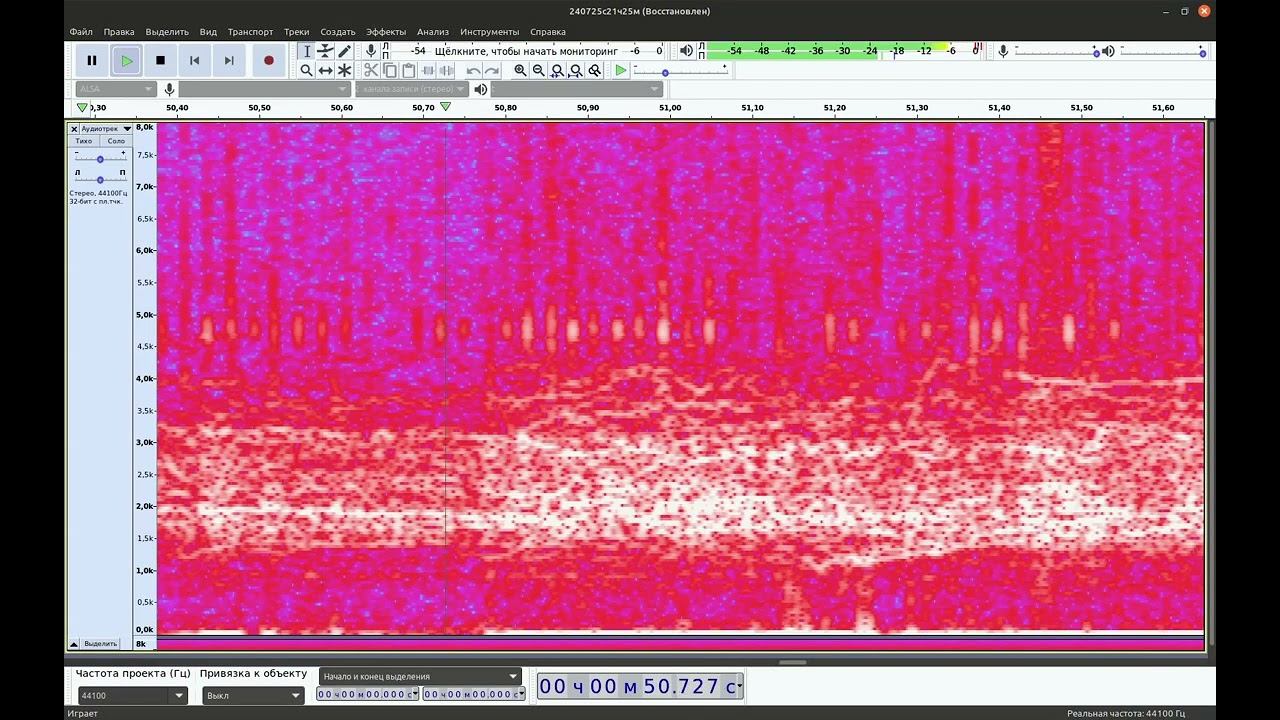Click the Zoom toggle icon
1280x720 pixels.
click(x=595, y=70)
